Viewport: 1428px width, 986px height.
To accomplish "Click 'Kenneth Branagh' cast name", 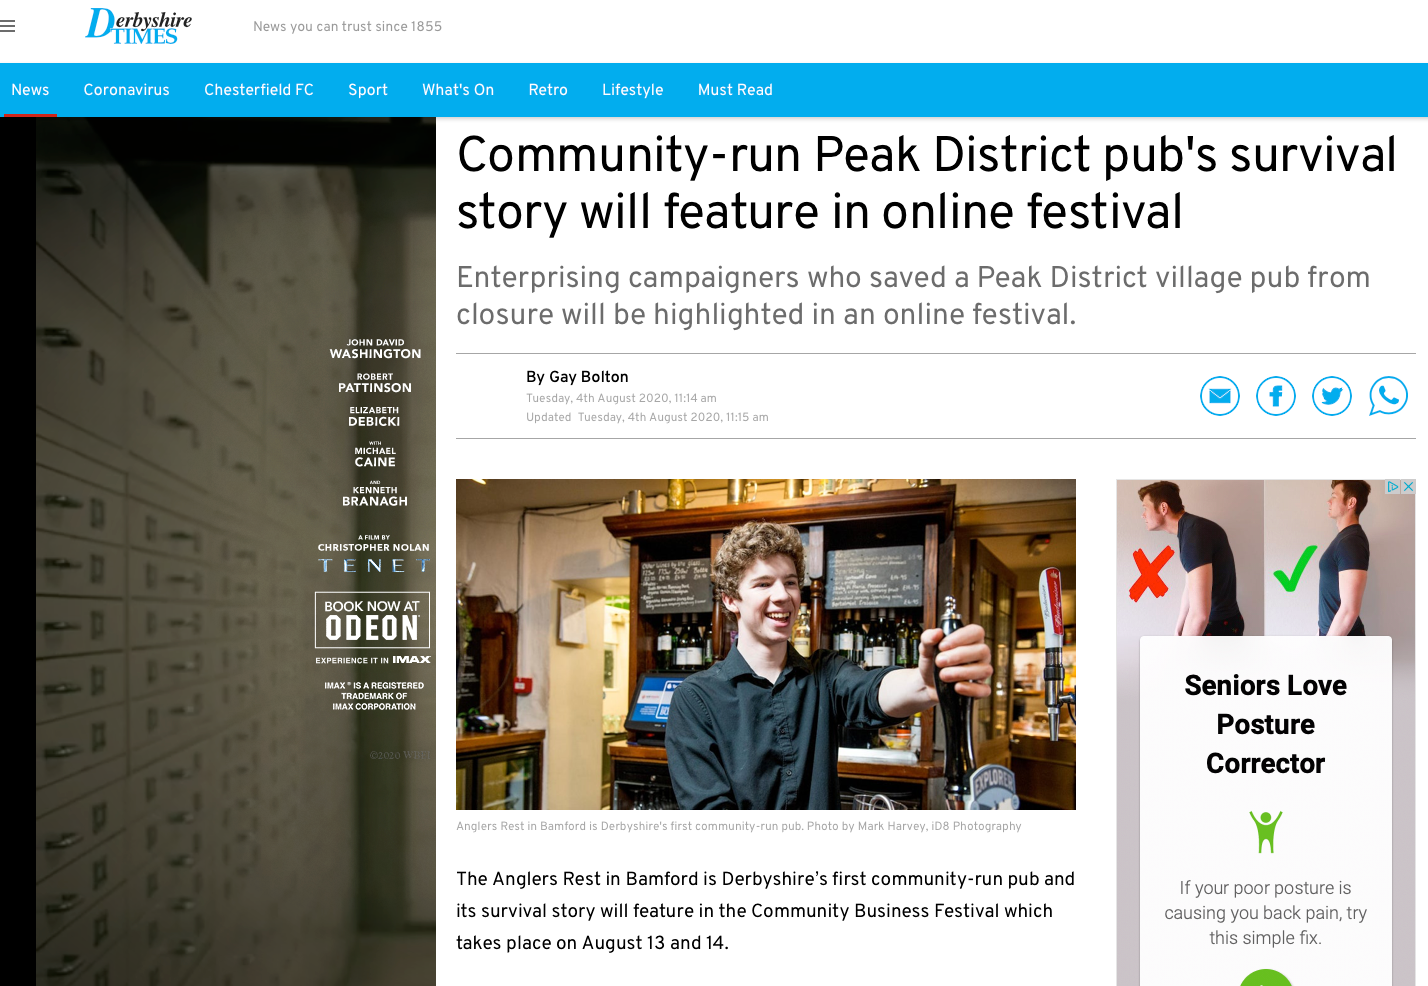I will [374, 496].
